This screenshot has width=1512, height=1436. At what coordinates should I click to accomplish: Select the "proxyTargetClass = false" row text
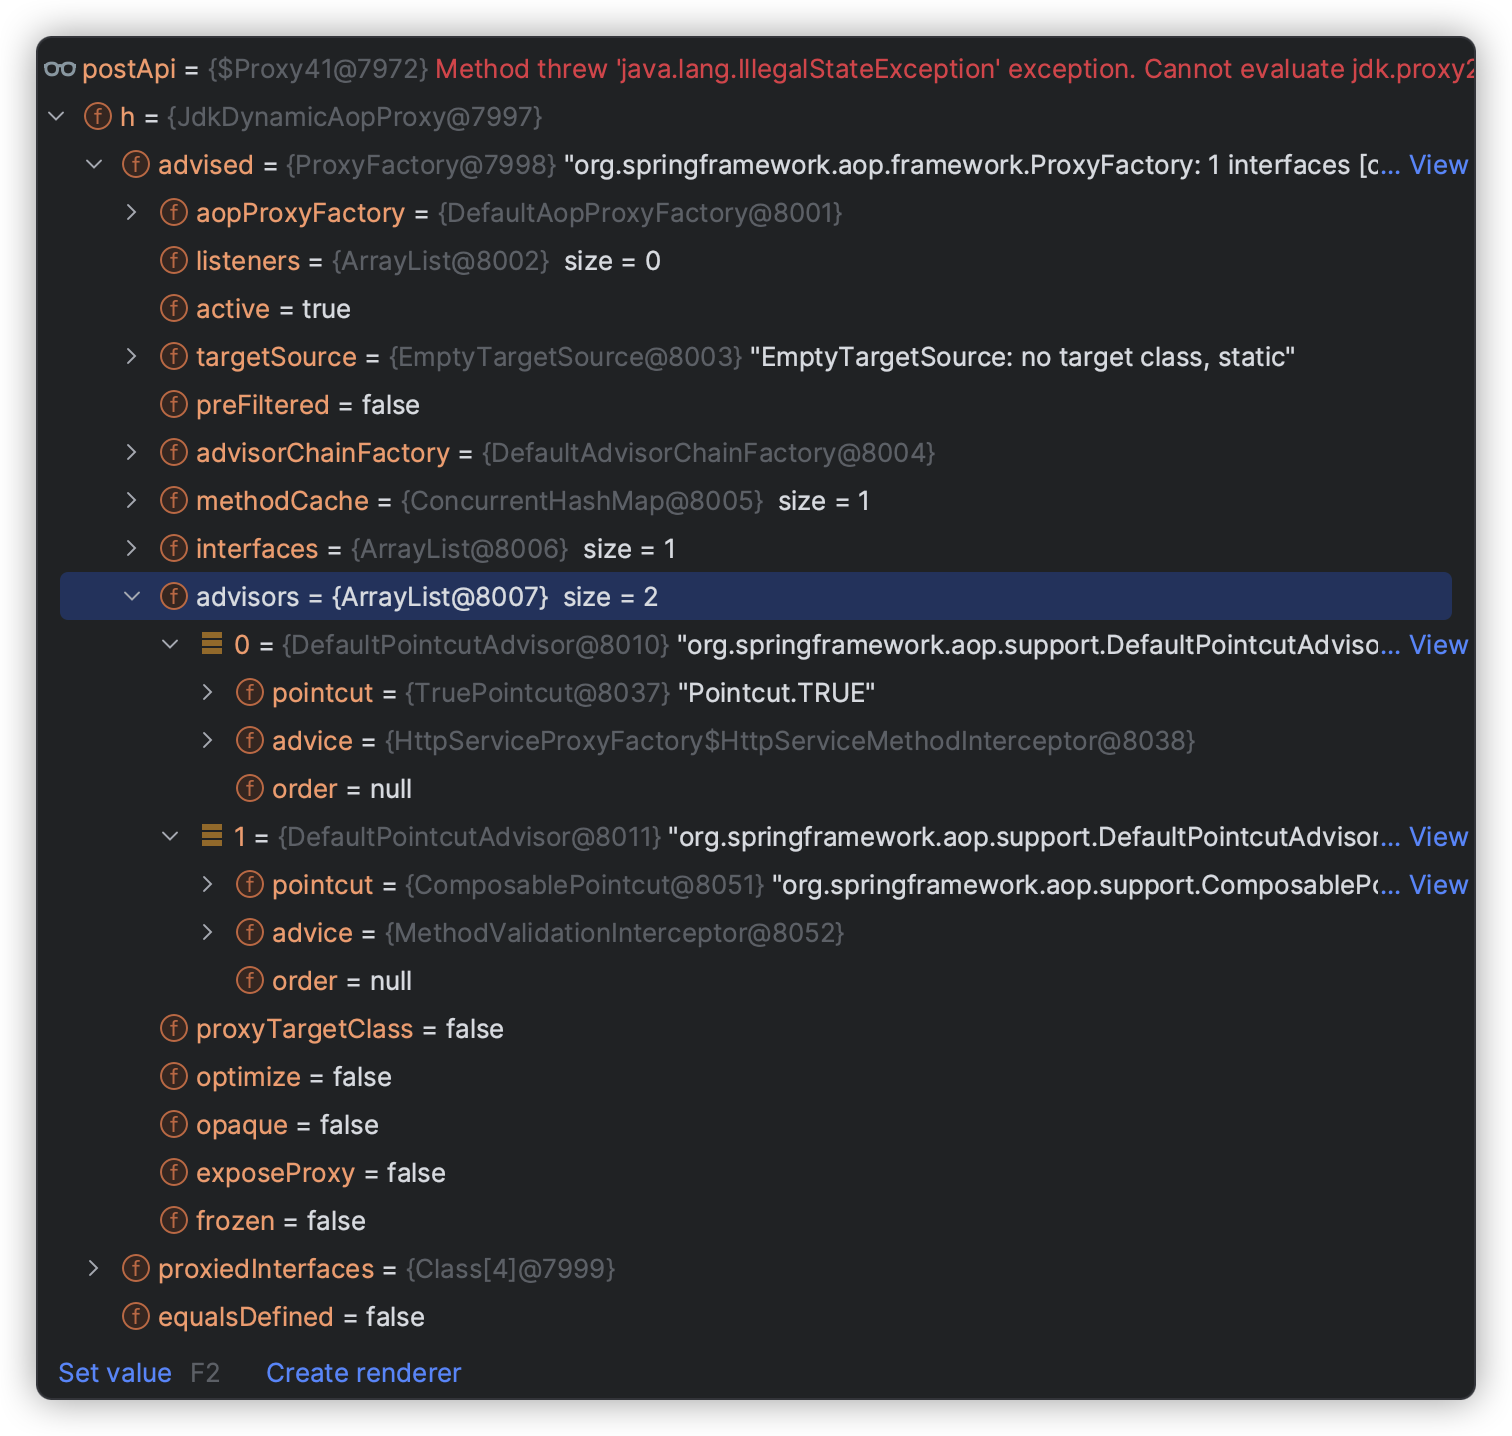coord(350,1029)
